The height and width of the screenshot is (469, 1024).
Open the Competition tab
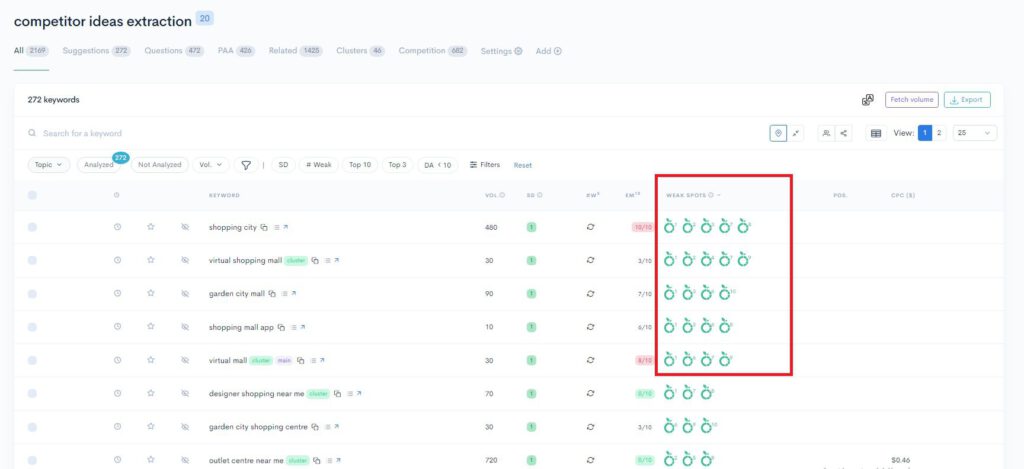click(x=432, y=51)
